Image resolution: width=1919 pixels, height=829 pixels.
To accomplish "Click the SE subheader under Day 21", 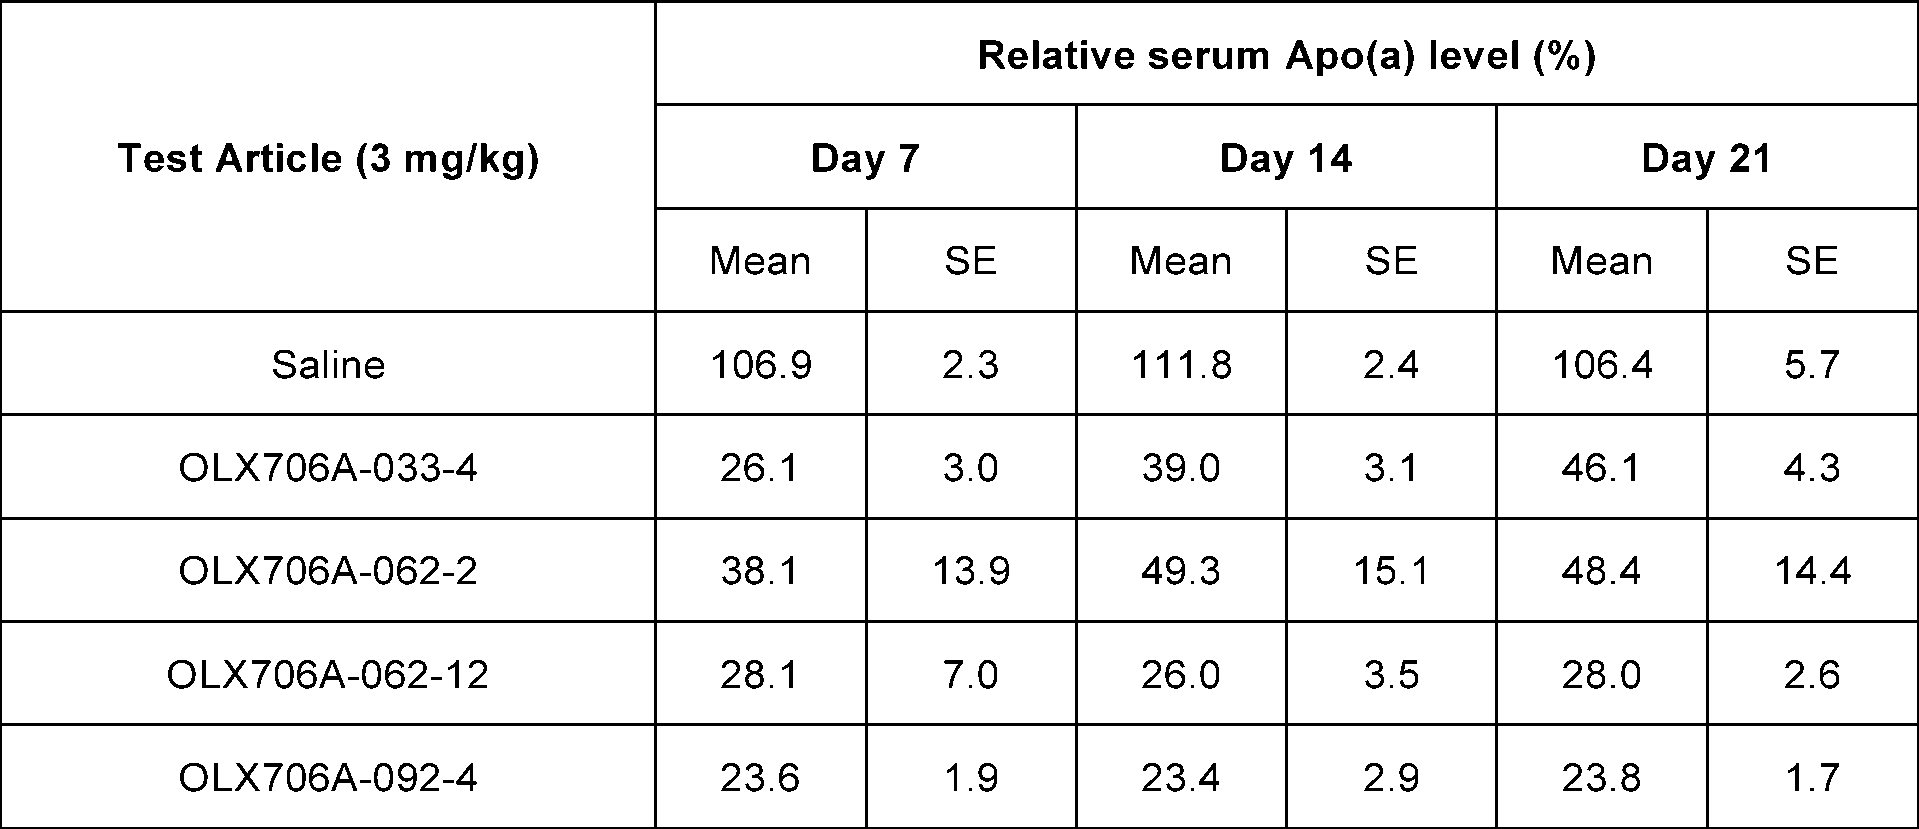I will tap(1811, 261).
